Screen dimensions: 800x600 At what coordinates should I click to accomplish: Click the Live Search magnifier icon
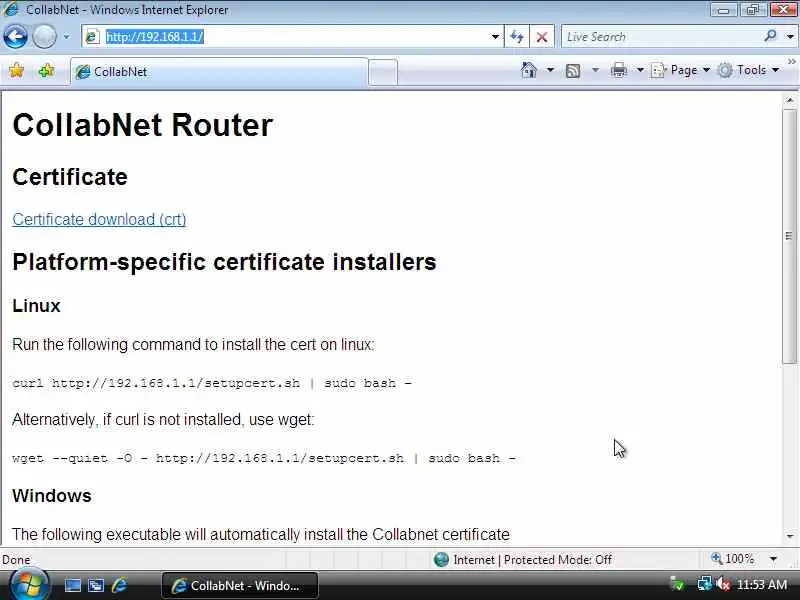pos(770,36)
